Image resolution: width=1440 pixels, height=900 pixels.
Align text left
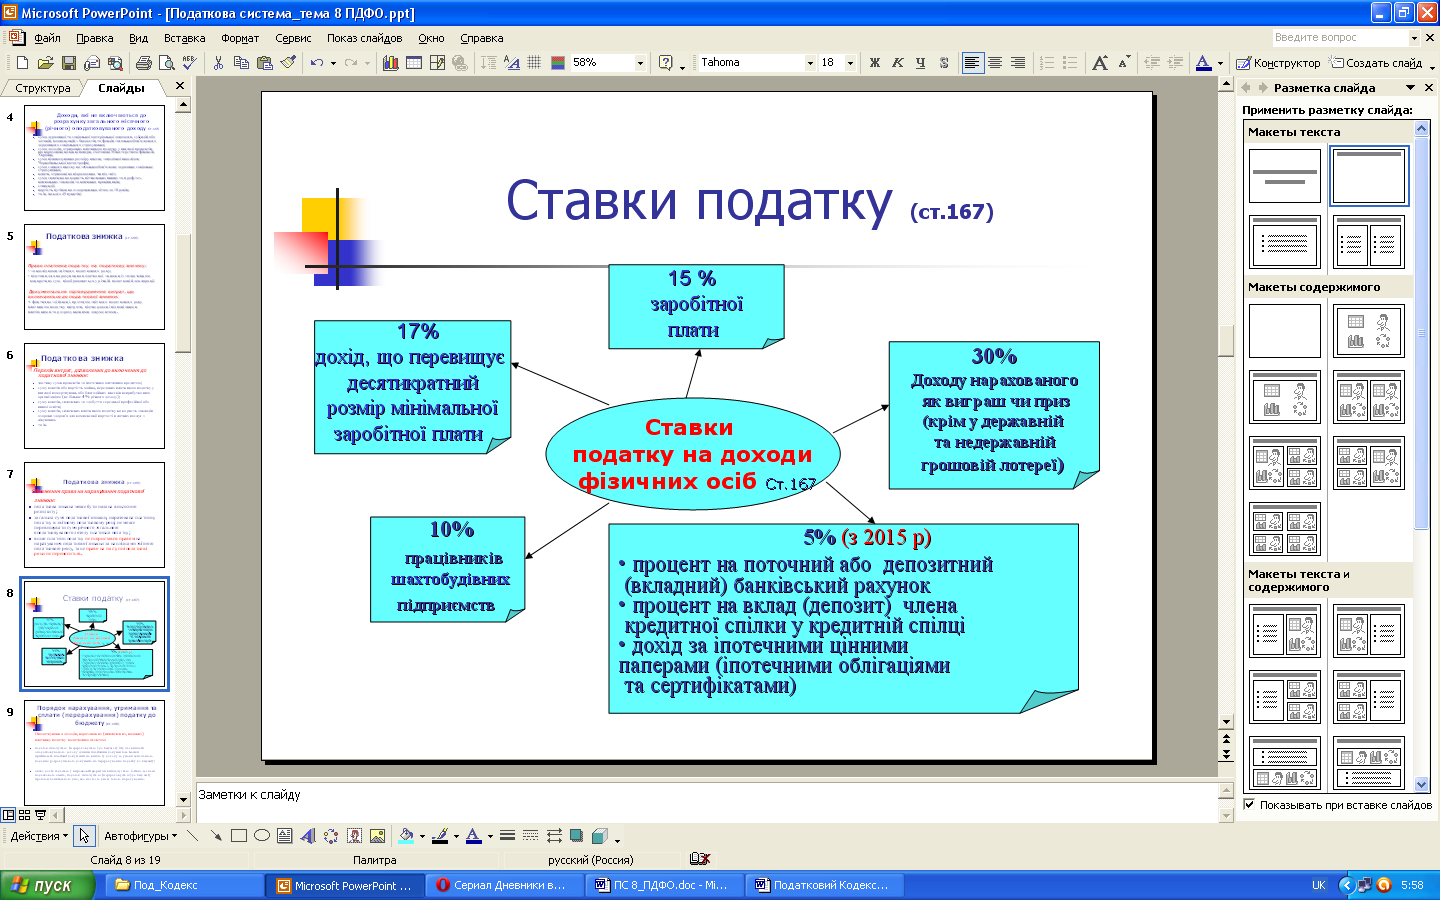[972, 62]
